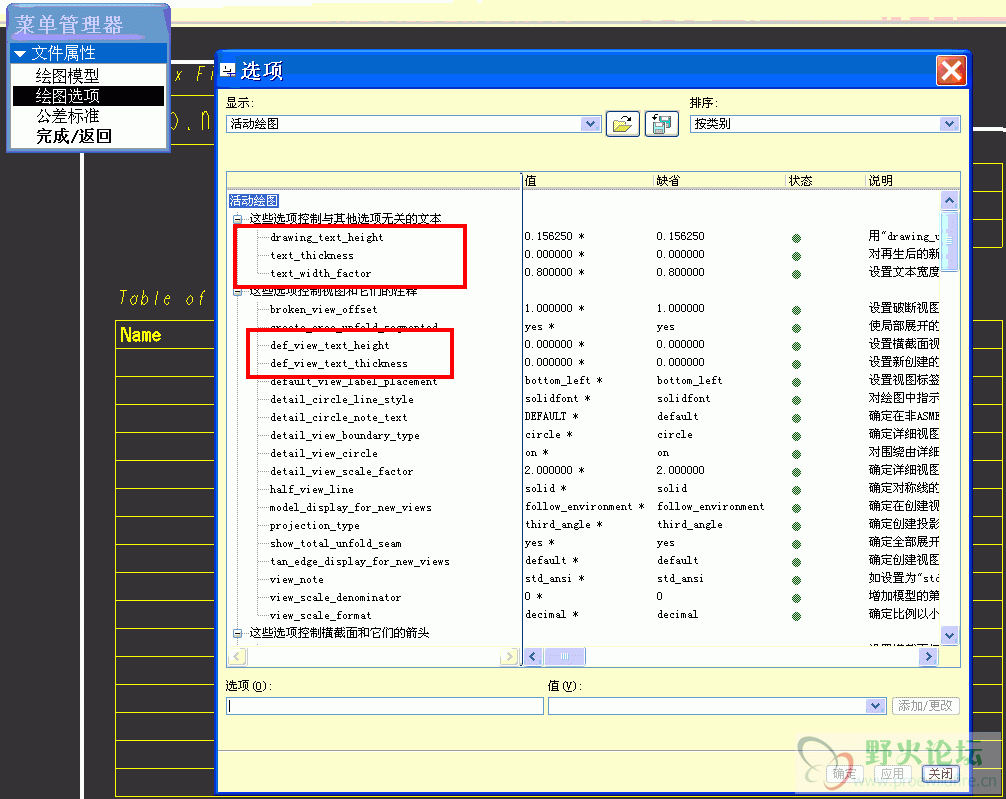Choose 完成/返回 in the menu manager
Screen dimensions: 1006x799
74,136
